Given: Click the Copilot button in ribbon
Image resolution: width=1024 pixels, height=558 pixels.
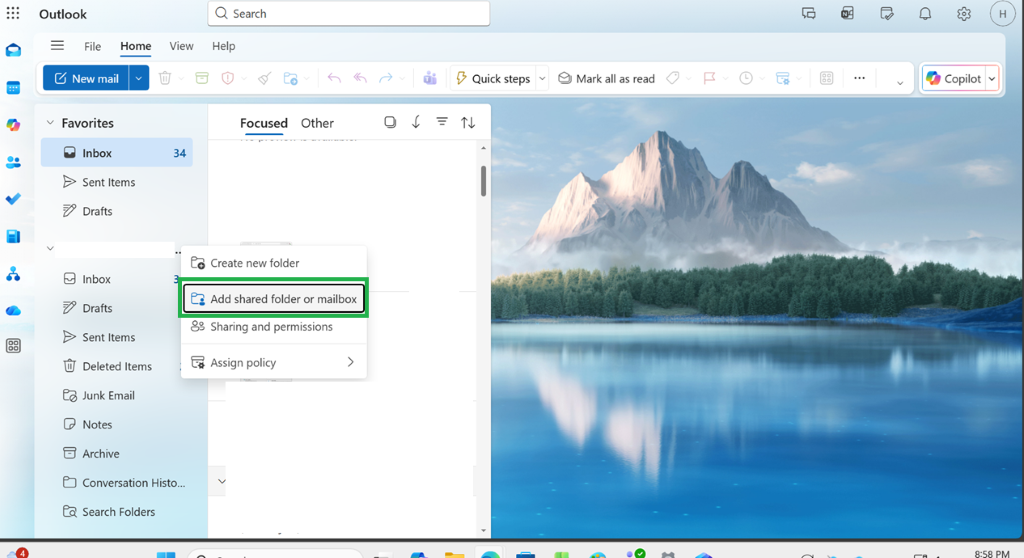Looking at the screenshot, I should click(953, 78).
